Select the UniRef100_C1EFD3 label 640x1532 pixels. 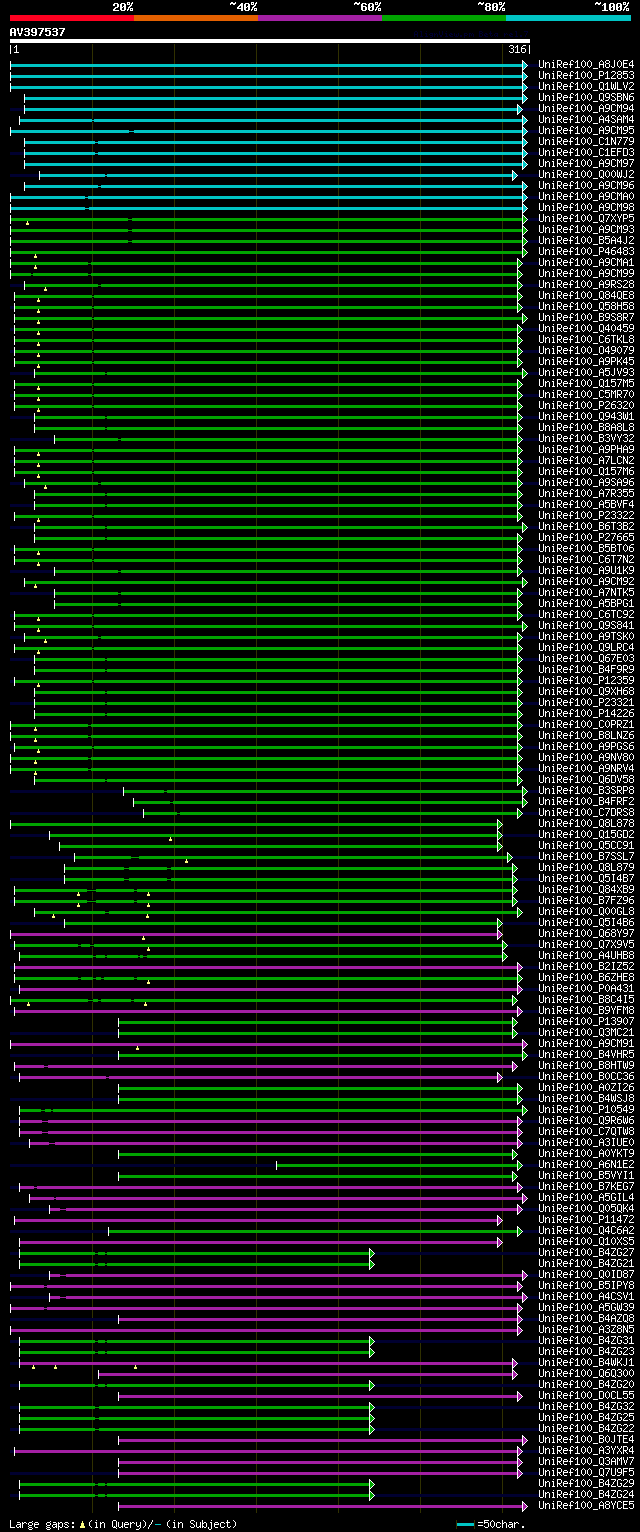(586, 152)
